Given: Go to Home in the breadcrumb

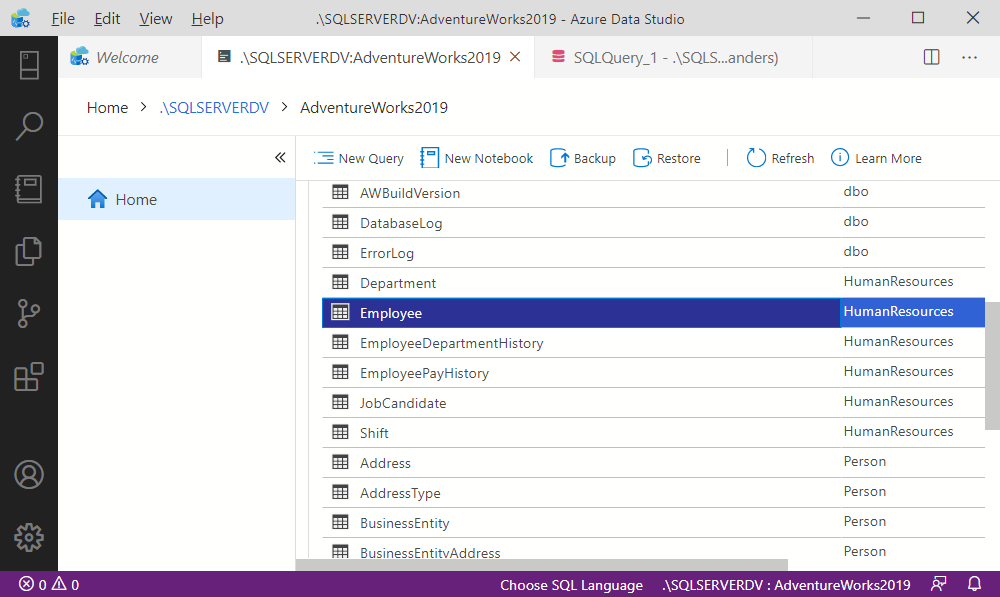Looking at the screenshot, I should (x=107, y=108).
